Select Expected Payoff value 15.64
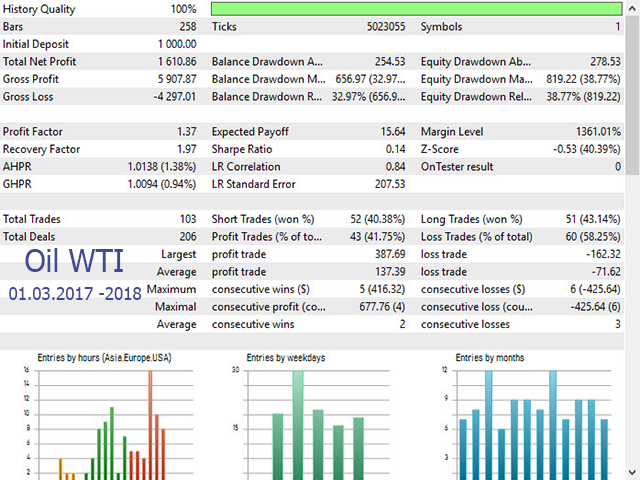The width and height of the screenshot is (640, 480). point(393,132)
